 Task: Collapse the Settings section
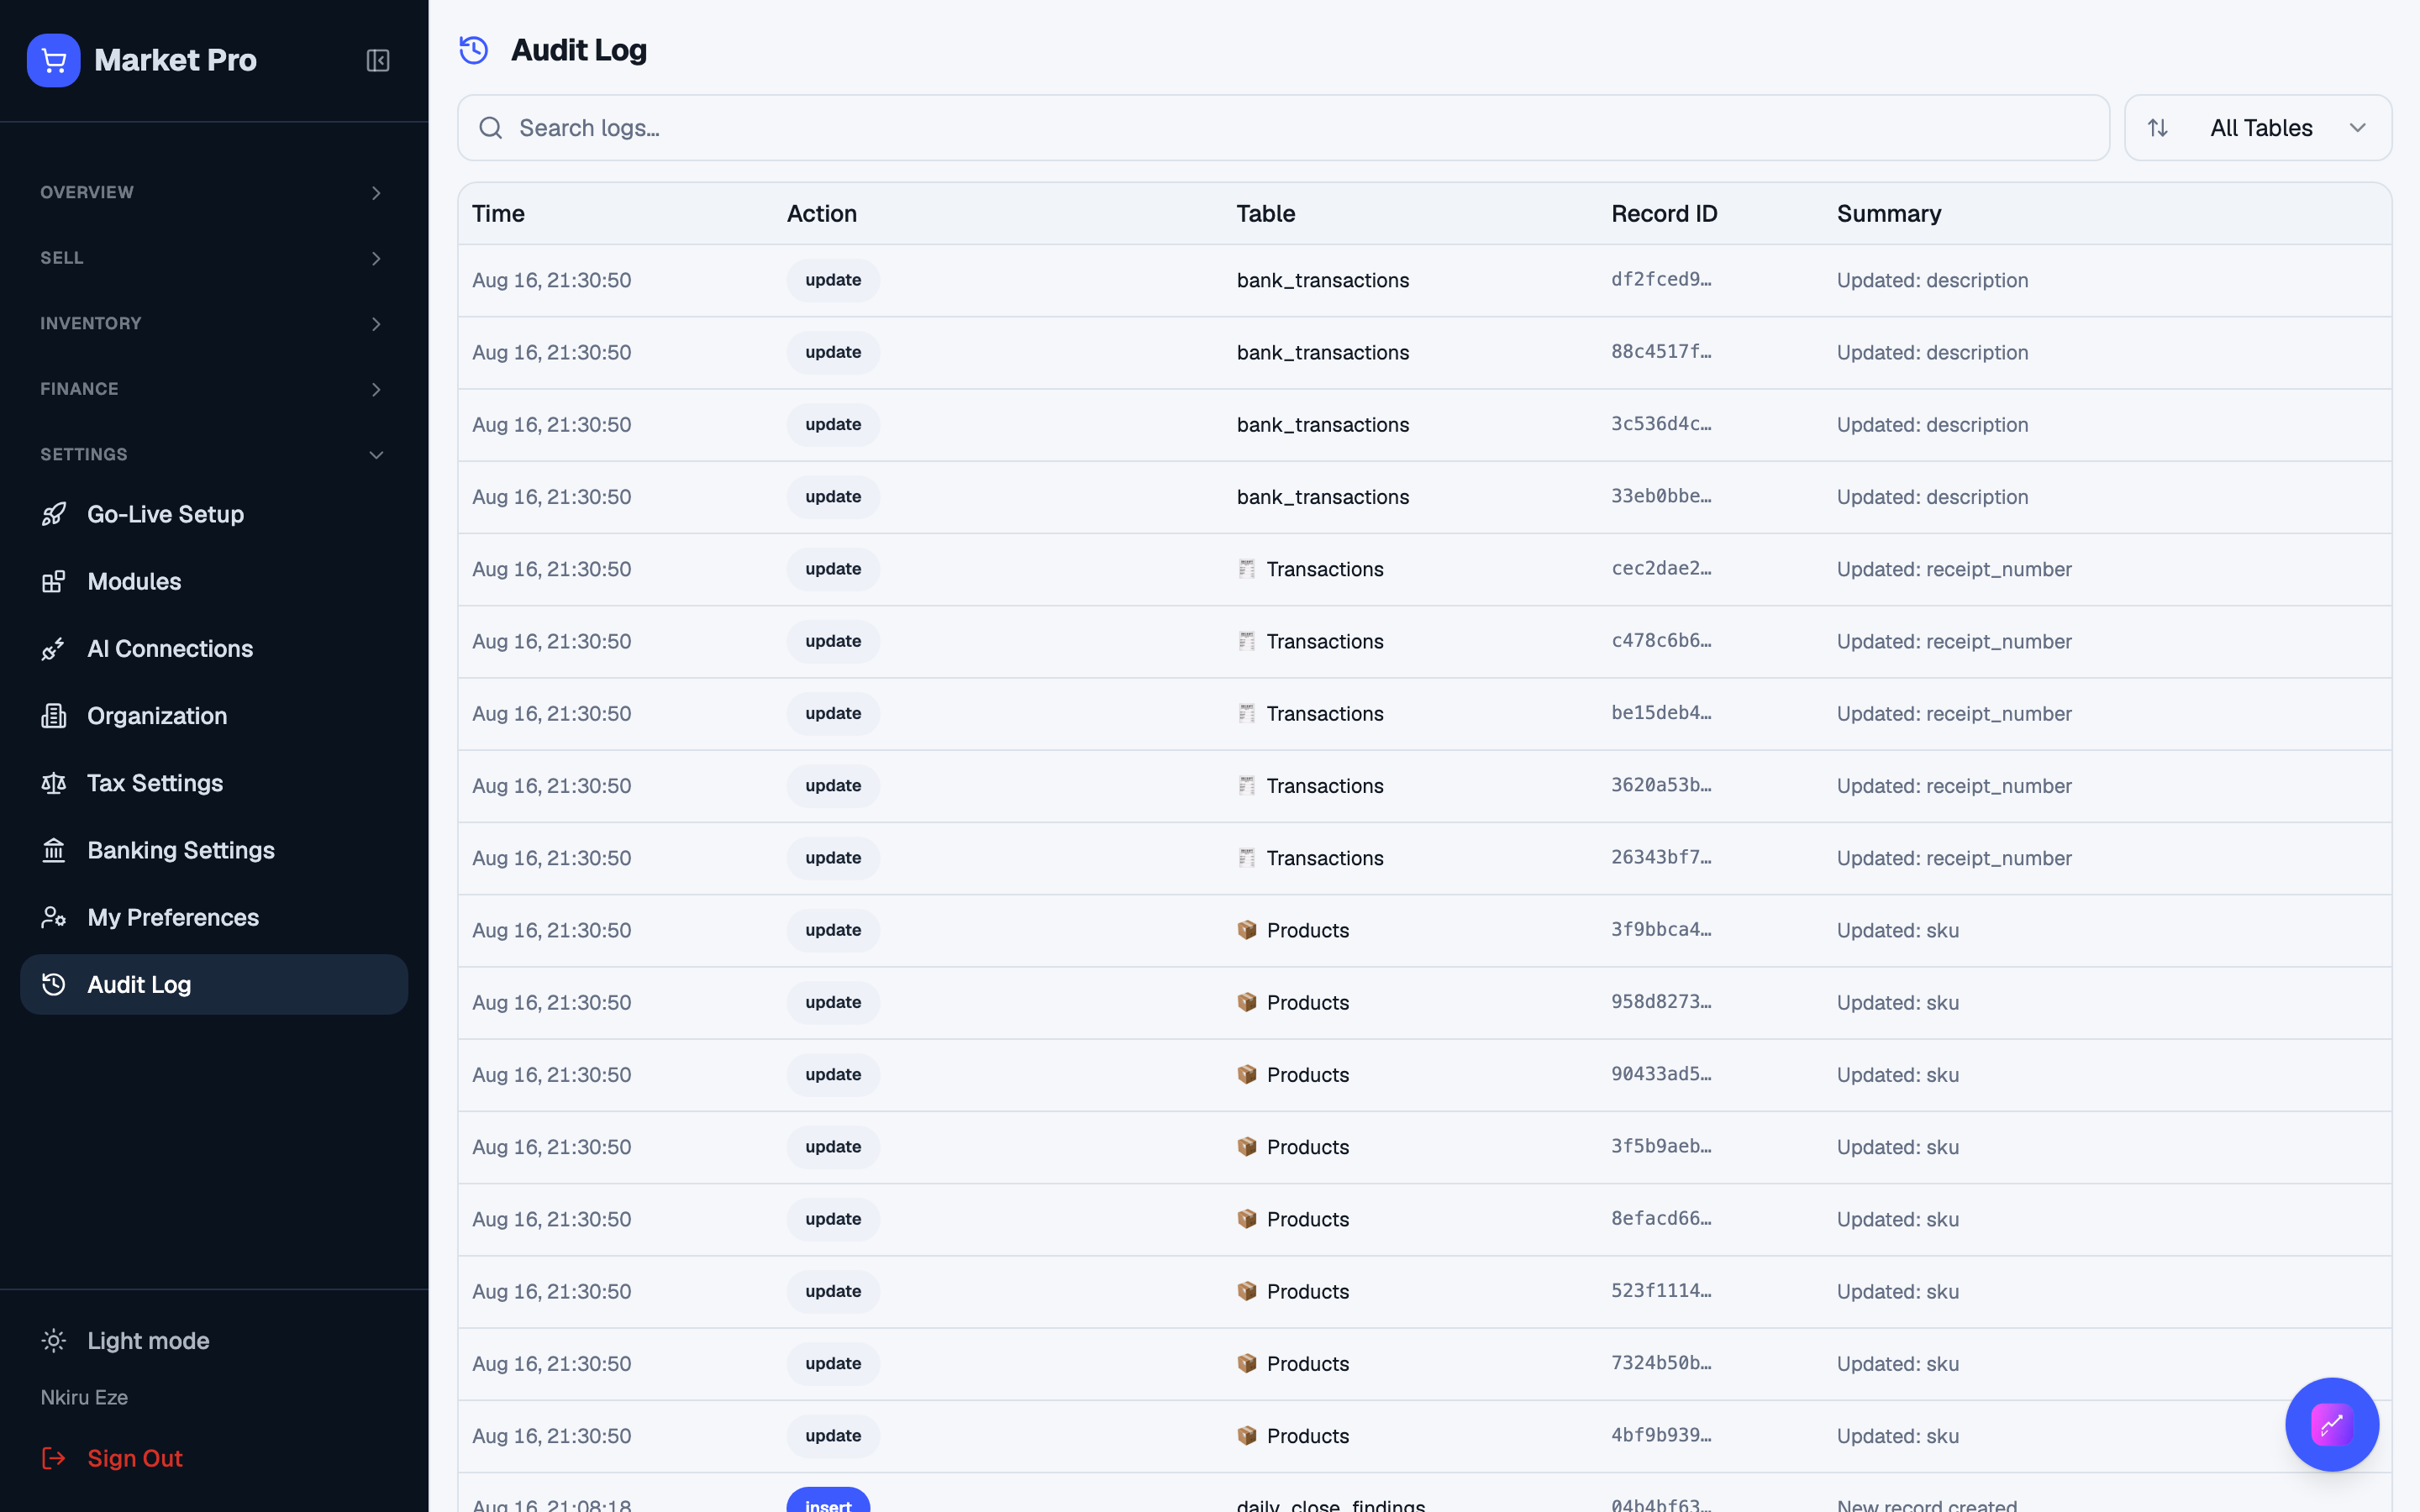pos(213,454)
